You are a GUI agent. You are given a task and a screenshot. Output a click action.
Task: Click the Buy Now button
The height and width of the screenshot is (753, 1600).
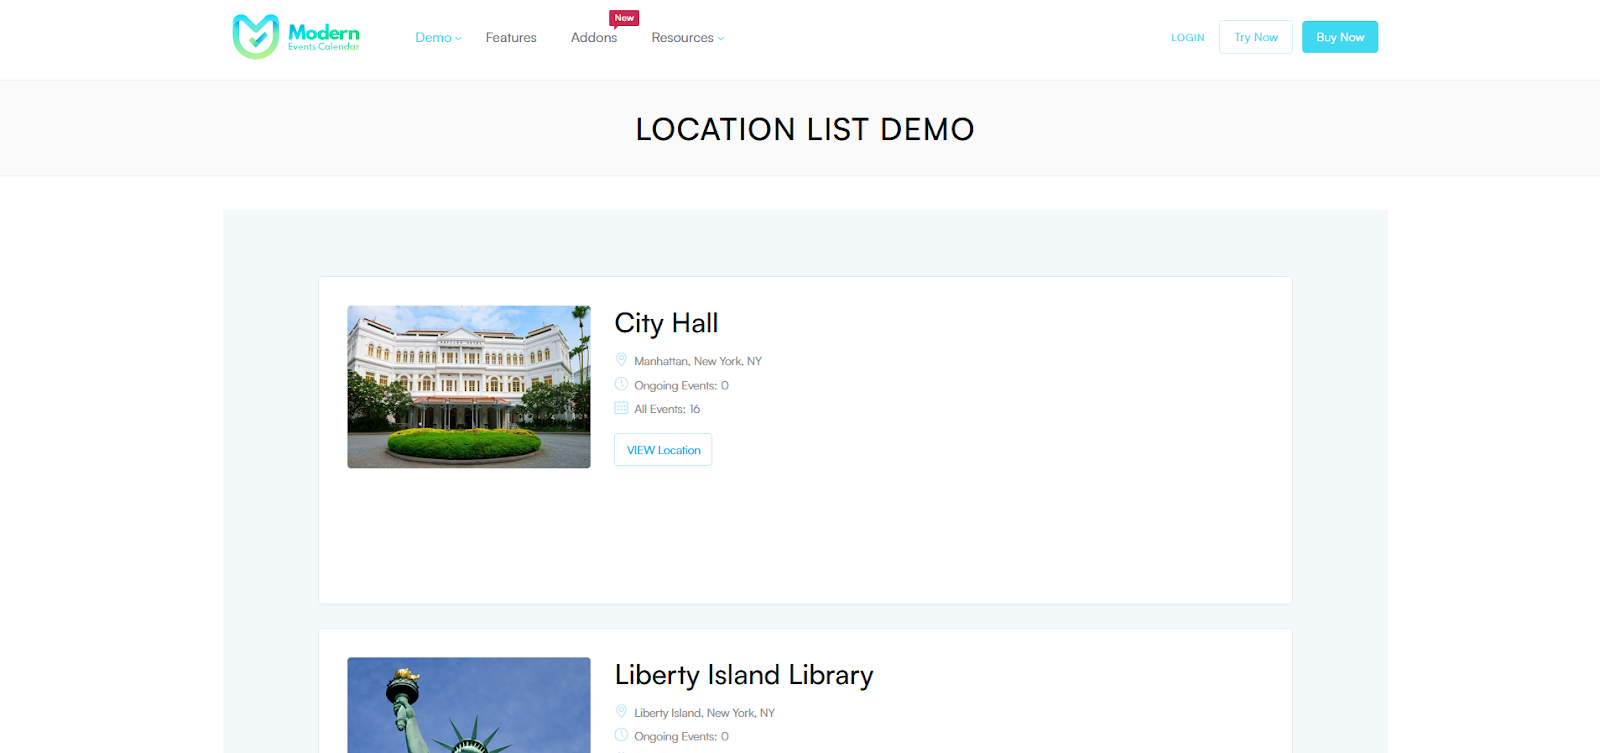pos(1340,37)
